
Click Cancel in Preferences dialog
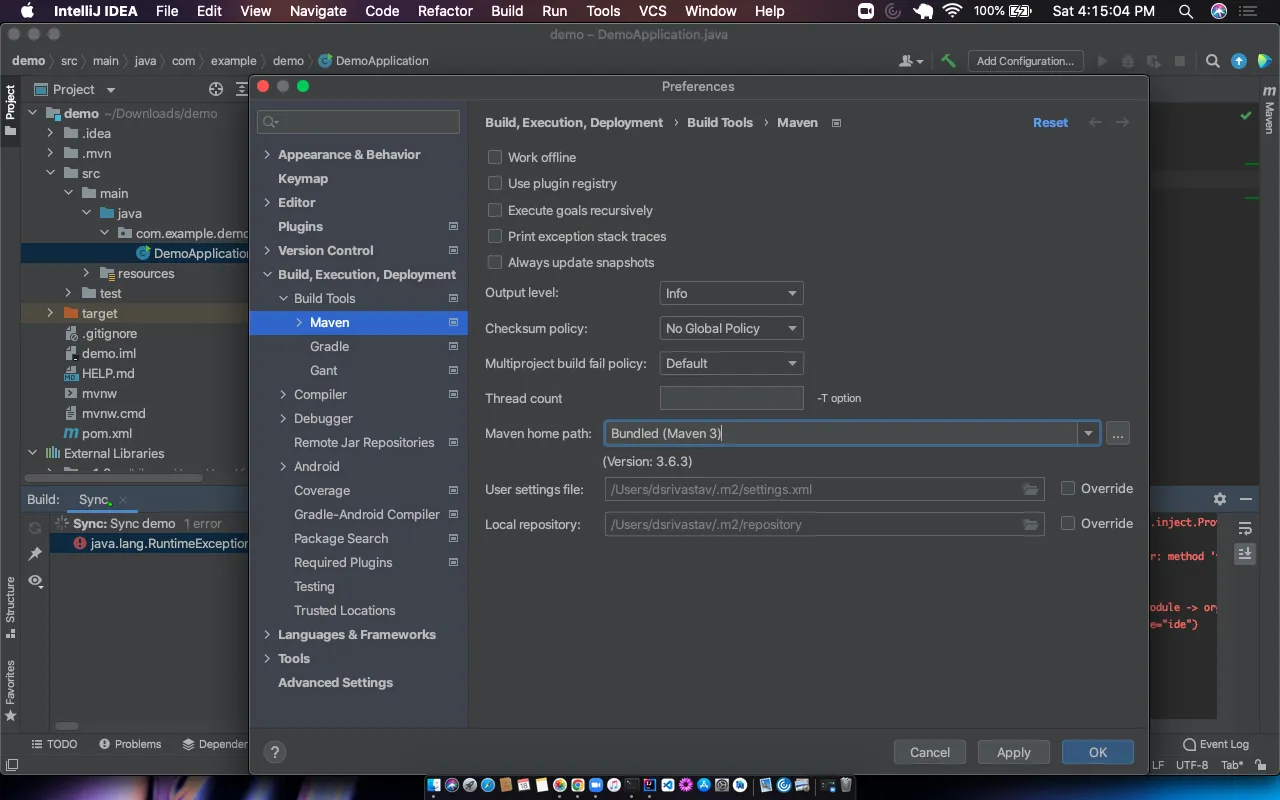coord(930,752)
